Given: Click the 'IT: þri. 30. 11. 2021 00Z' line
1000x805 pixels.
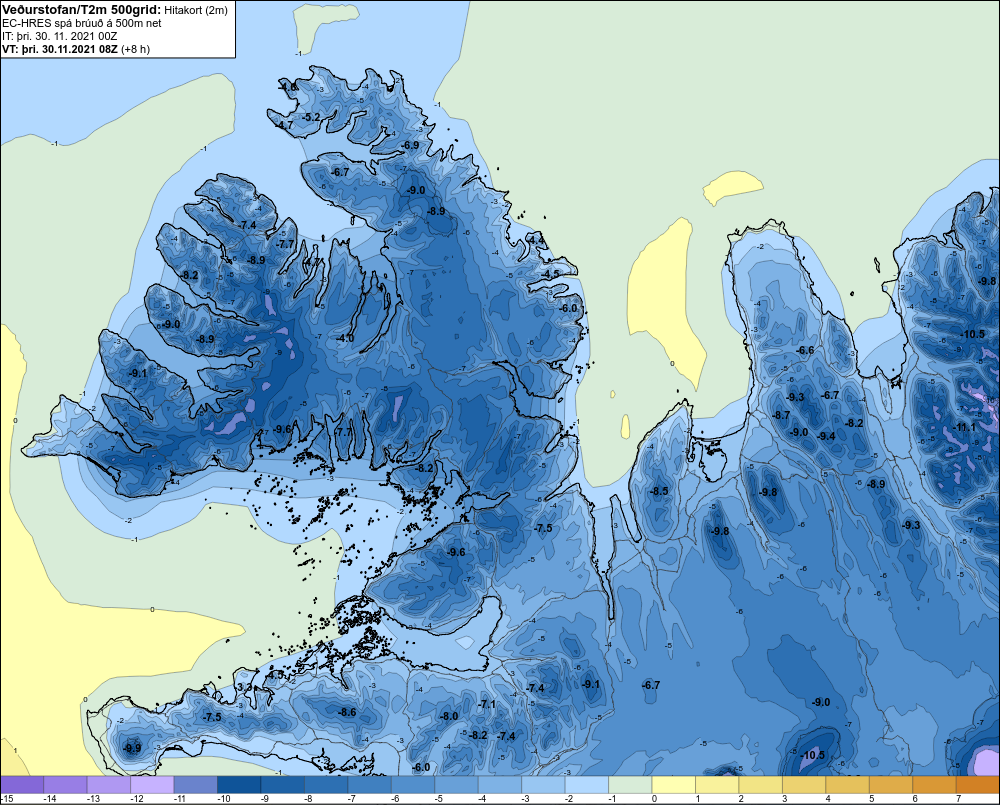Looking at the screenshot, I should [x=59, y=36].
